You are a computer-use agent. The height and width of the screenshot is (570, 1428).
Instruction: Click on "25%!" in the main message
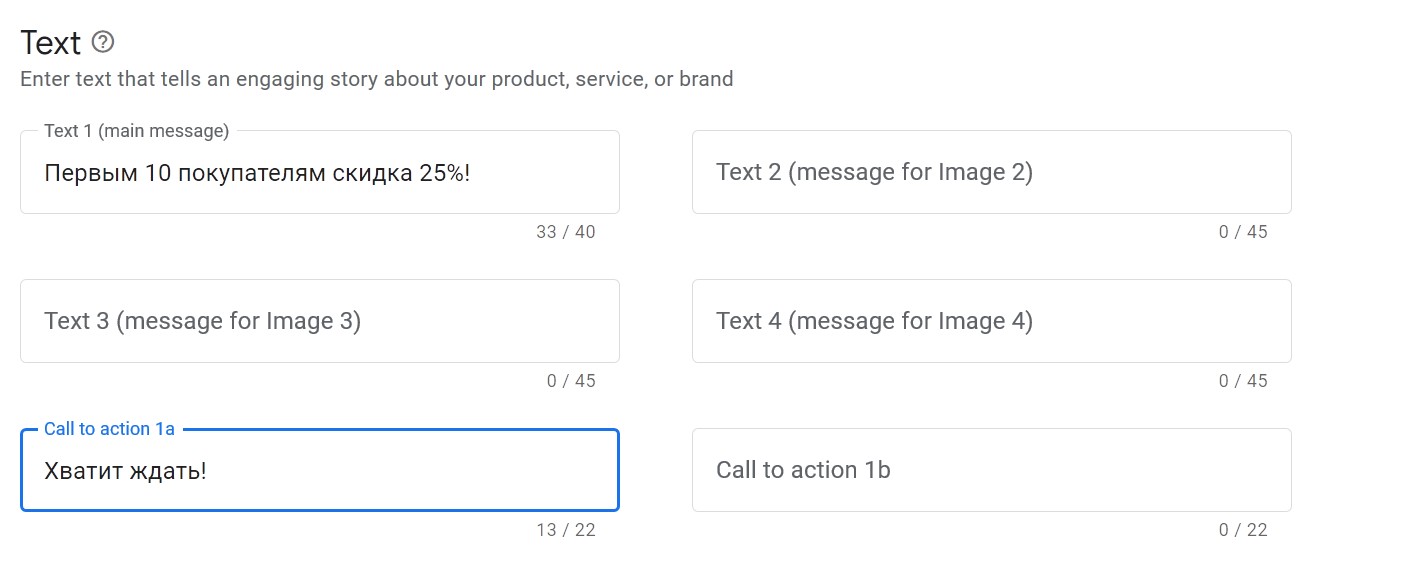(x=445, y=173)
